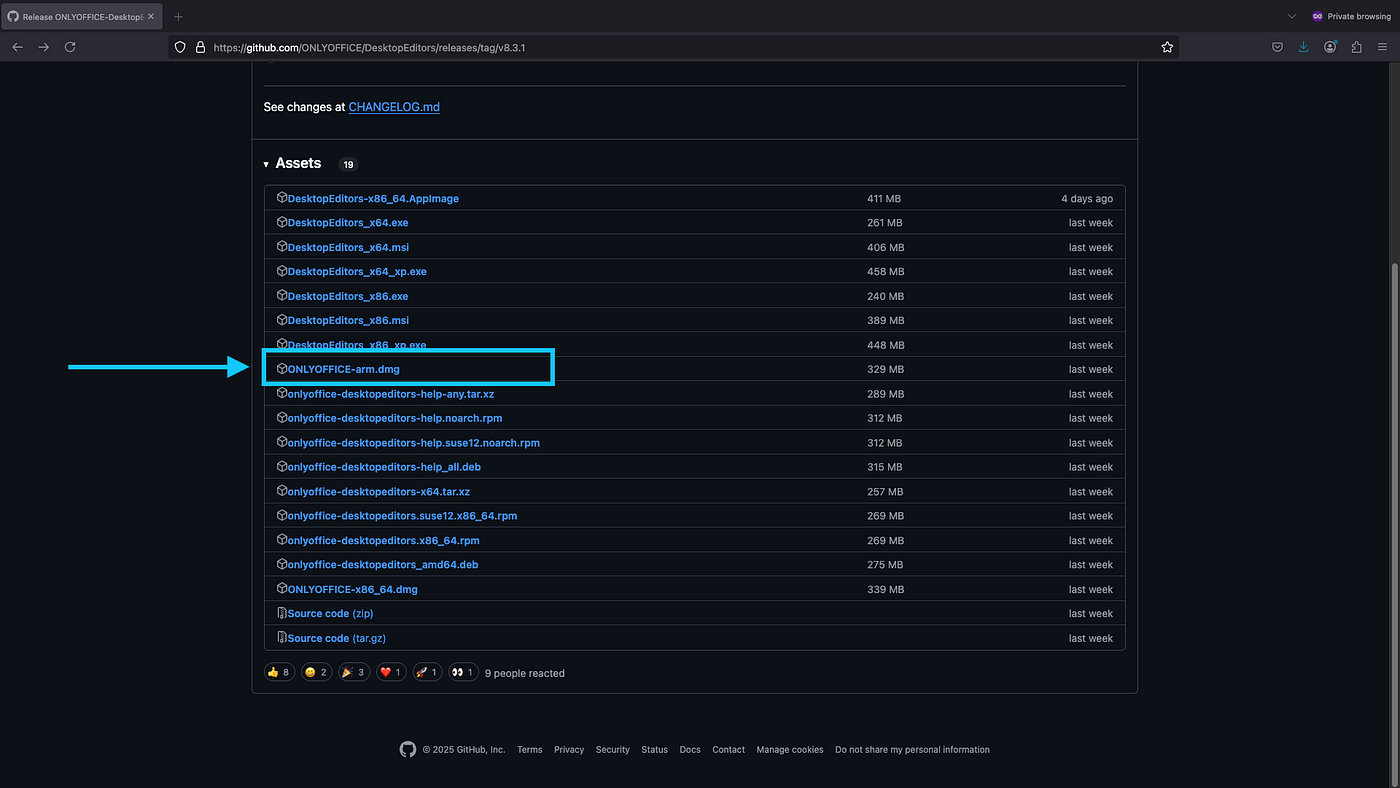Click the '411 MB' file size
Screen dimensions: 1400x788
(884, 199)
